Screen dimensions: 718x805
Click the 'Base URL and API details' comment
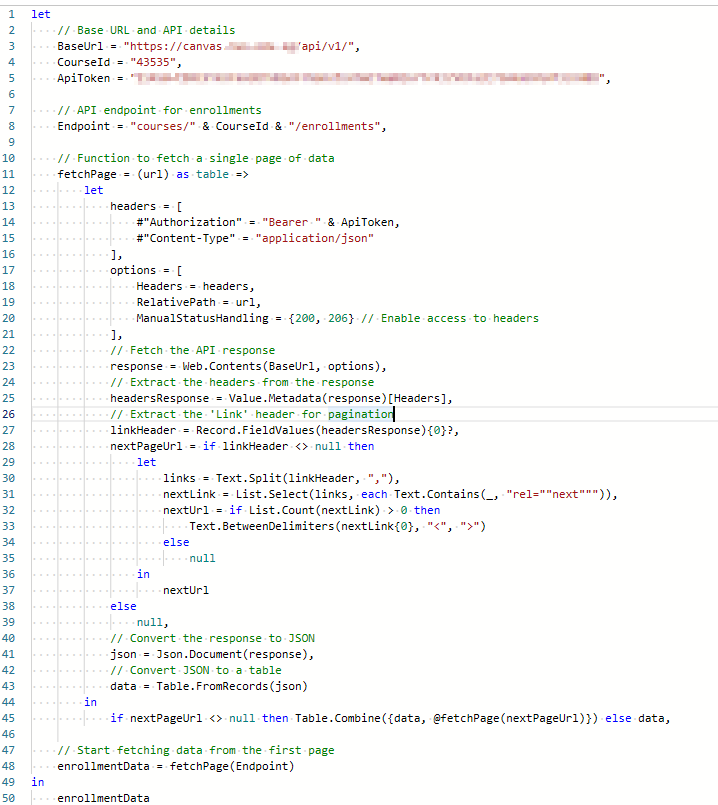146,30
